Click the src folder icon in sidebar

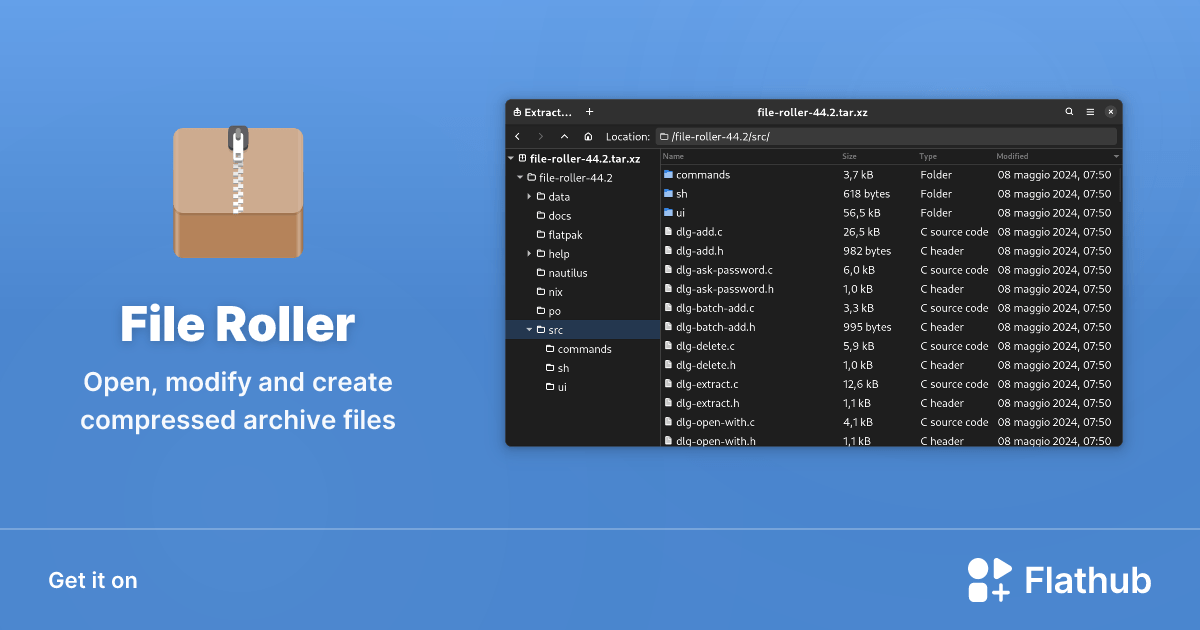(x=541, y=330)
